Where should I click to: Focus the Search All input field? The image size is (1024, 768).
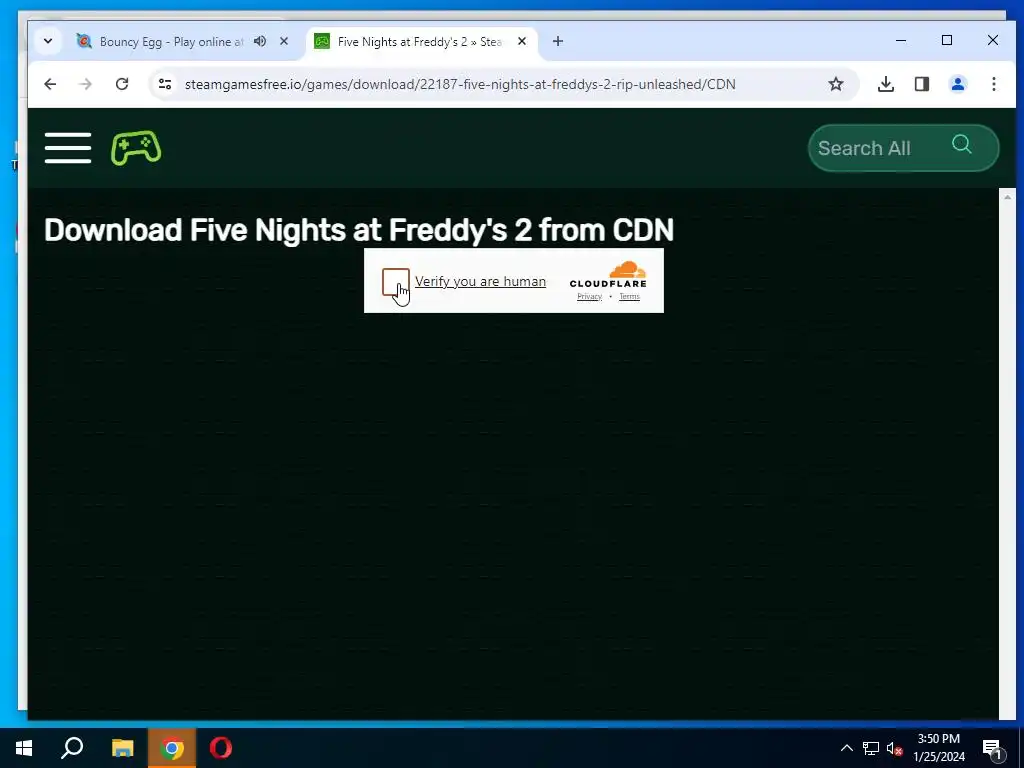point(903,148)
